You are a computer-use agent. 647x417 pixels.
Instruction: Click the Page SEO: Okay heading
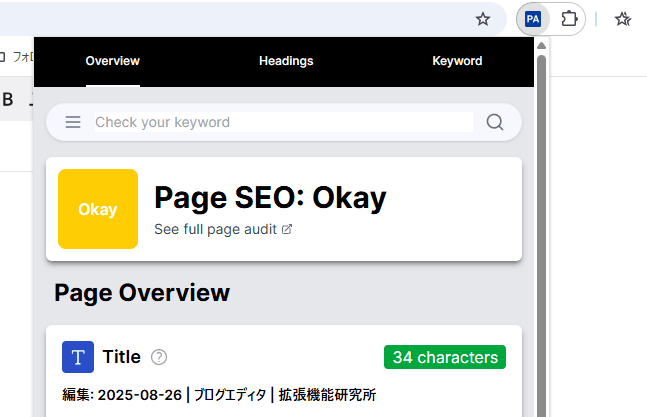(270, 198)
